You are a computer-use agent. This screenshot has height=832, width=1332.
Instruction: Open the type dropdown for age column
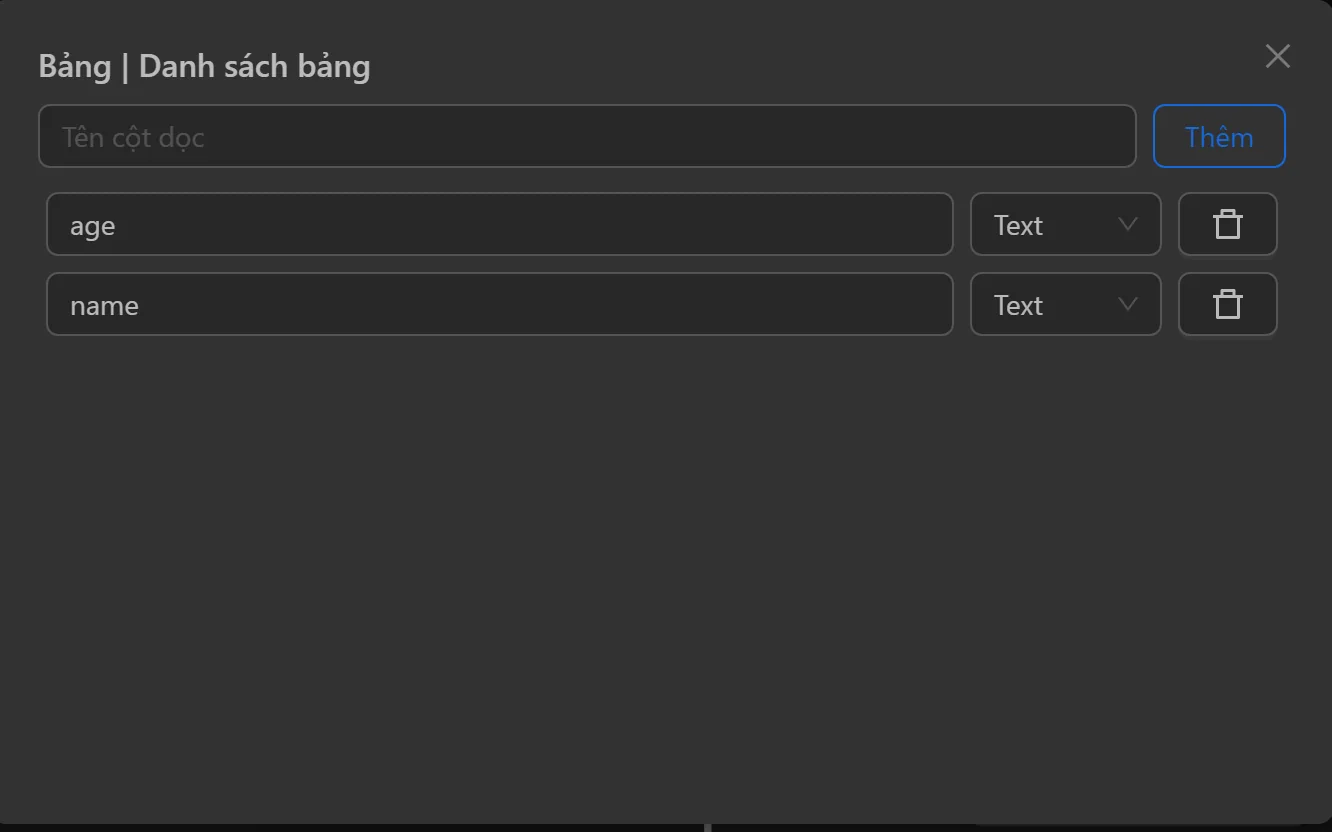(x=1065, y=225)
